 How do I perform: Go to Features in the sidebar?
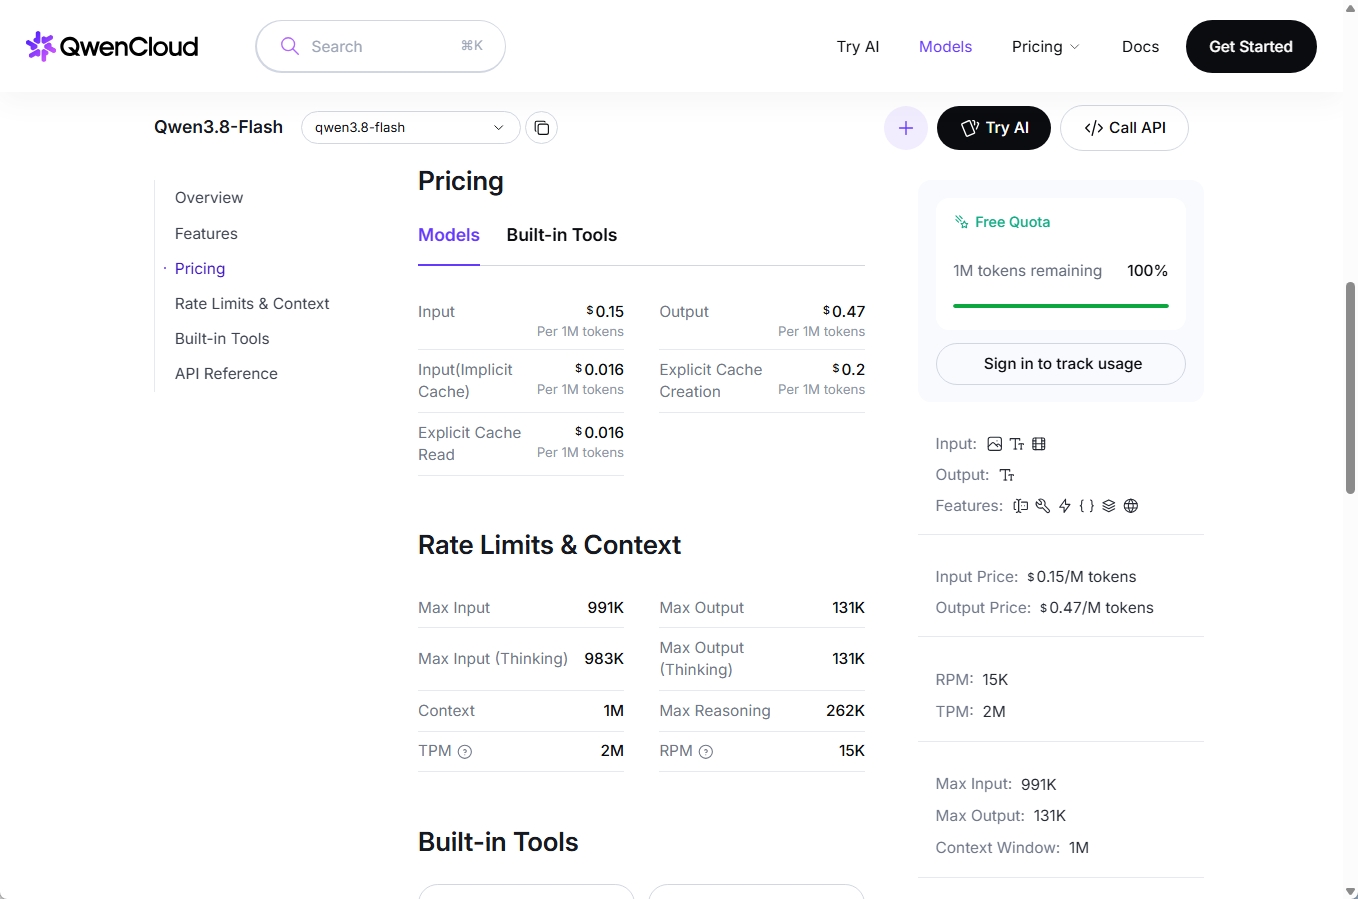(206, 234)
